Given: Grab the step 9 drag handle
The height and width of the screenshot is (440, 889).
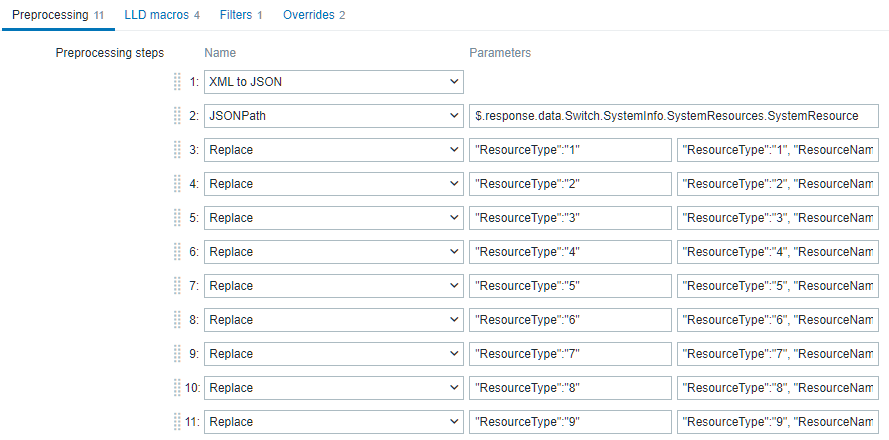Looking at the screenshot, I should pos(178,354).
